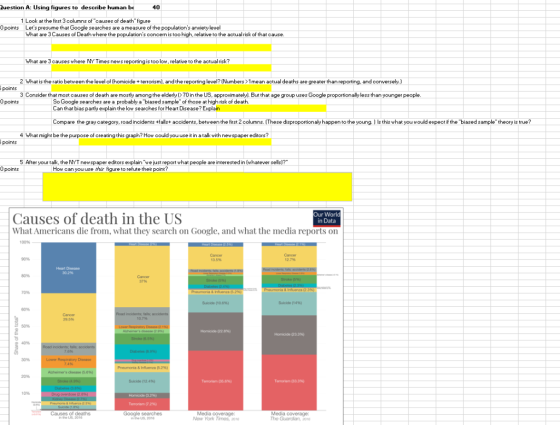Select the 'Media coverage: New York Times' axis label

tap(216, 416)
